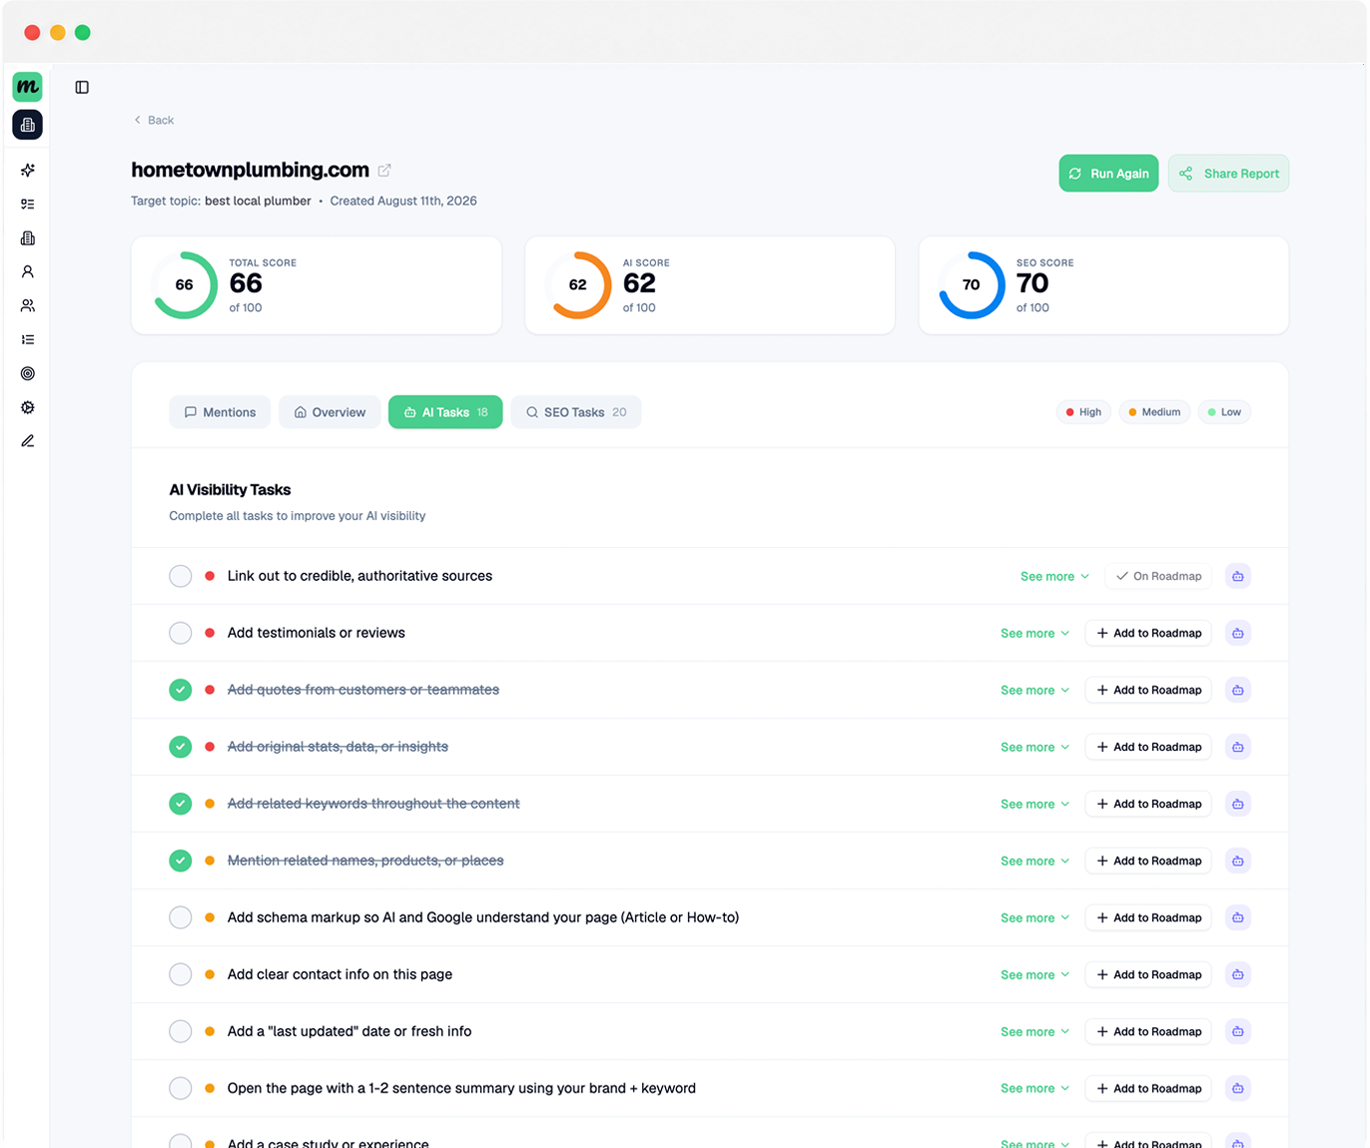Switch to the SEO Tasks tab
The image size is (1370, 1148).
(576, 412)
